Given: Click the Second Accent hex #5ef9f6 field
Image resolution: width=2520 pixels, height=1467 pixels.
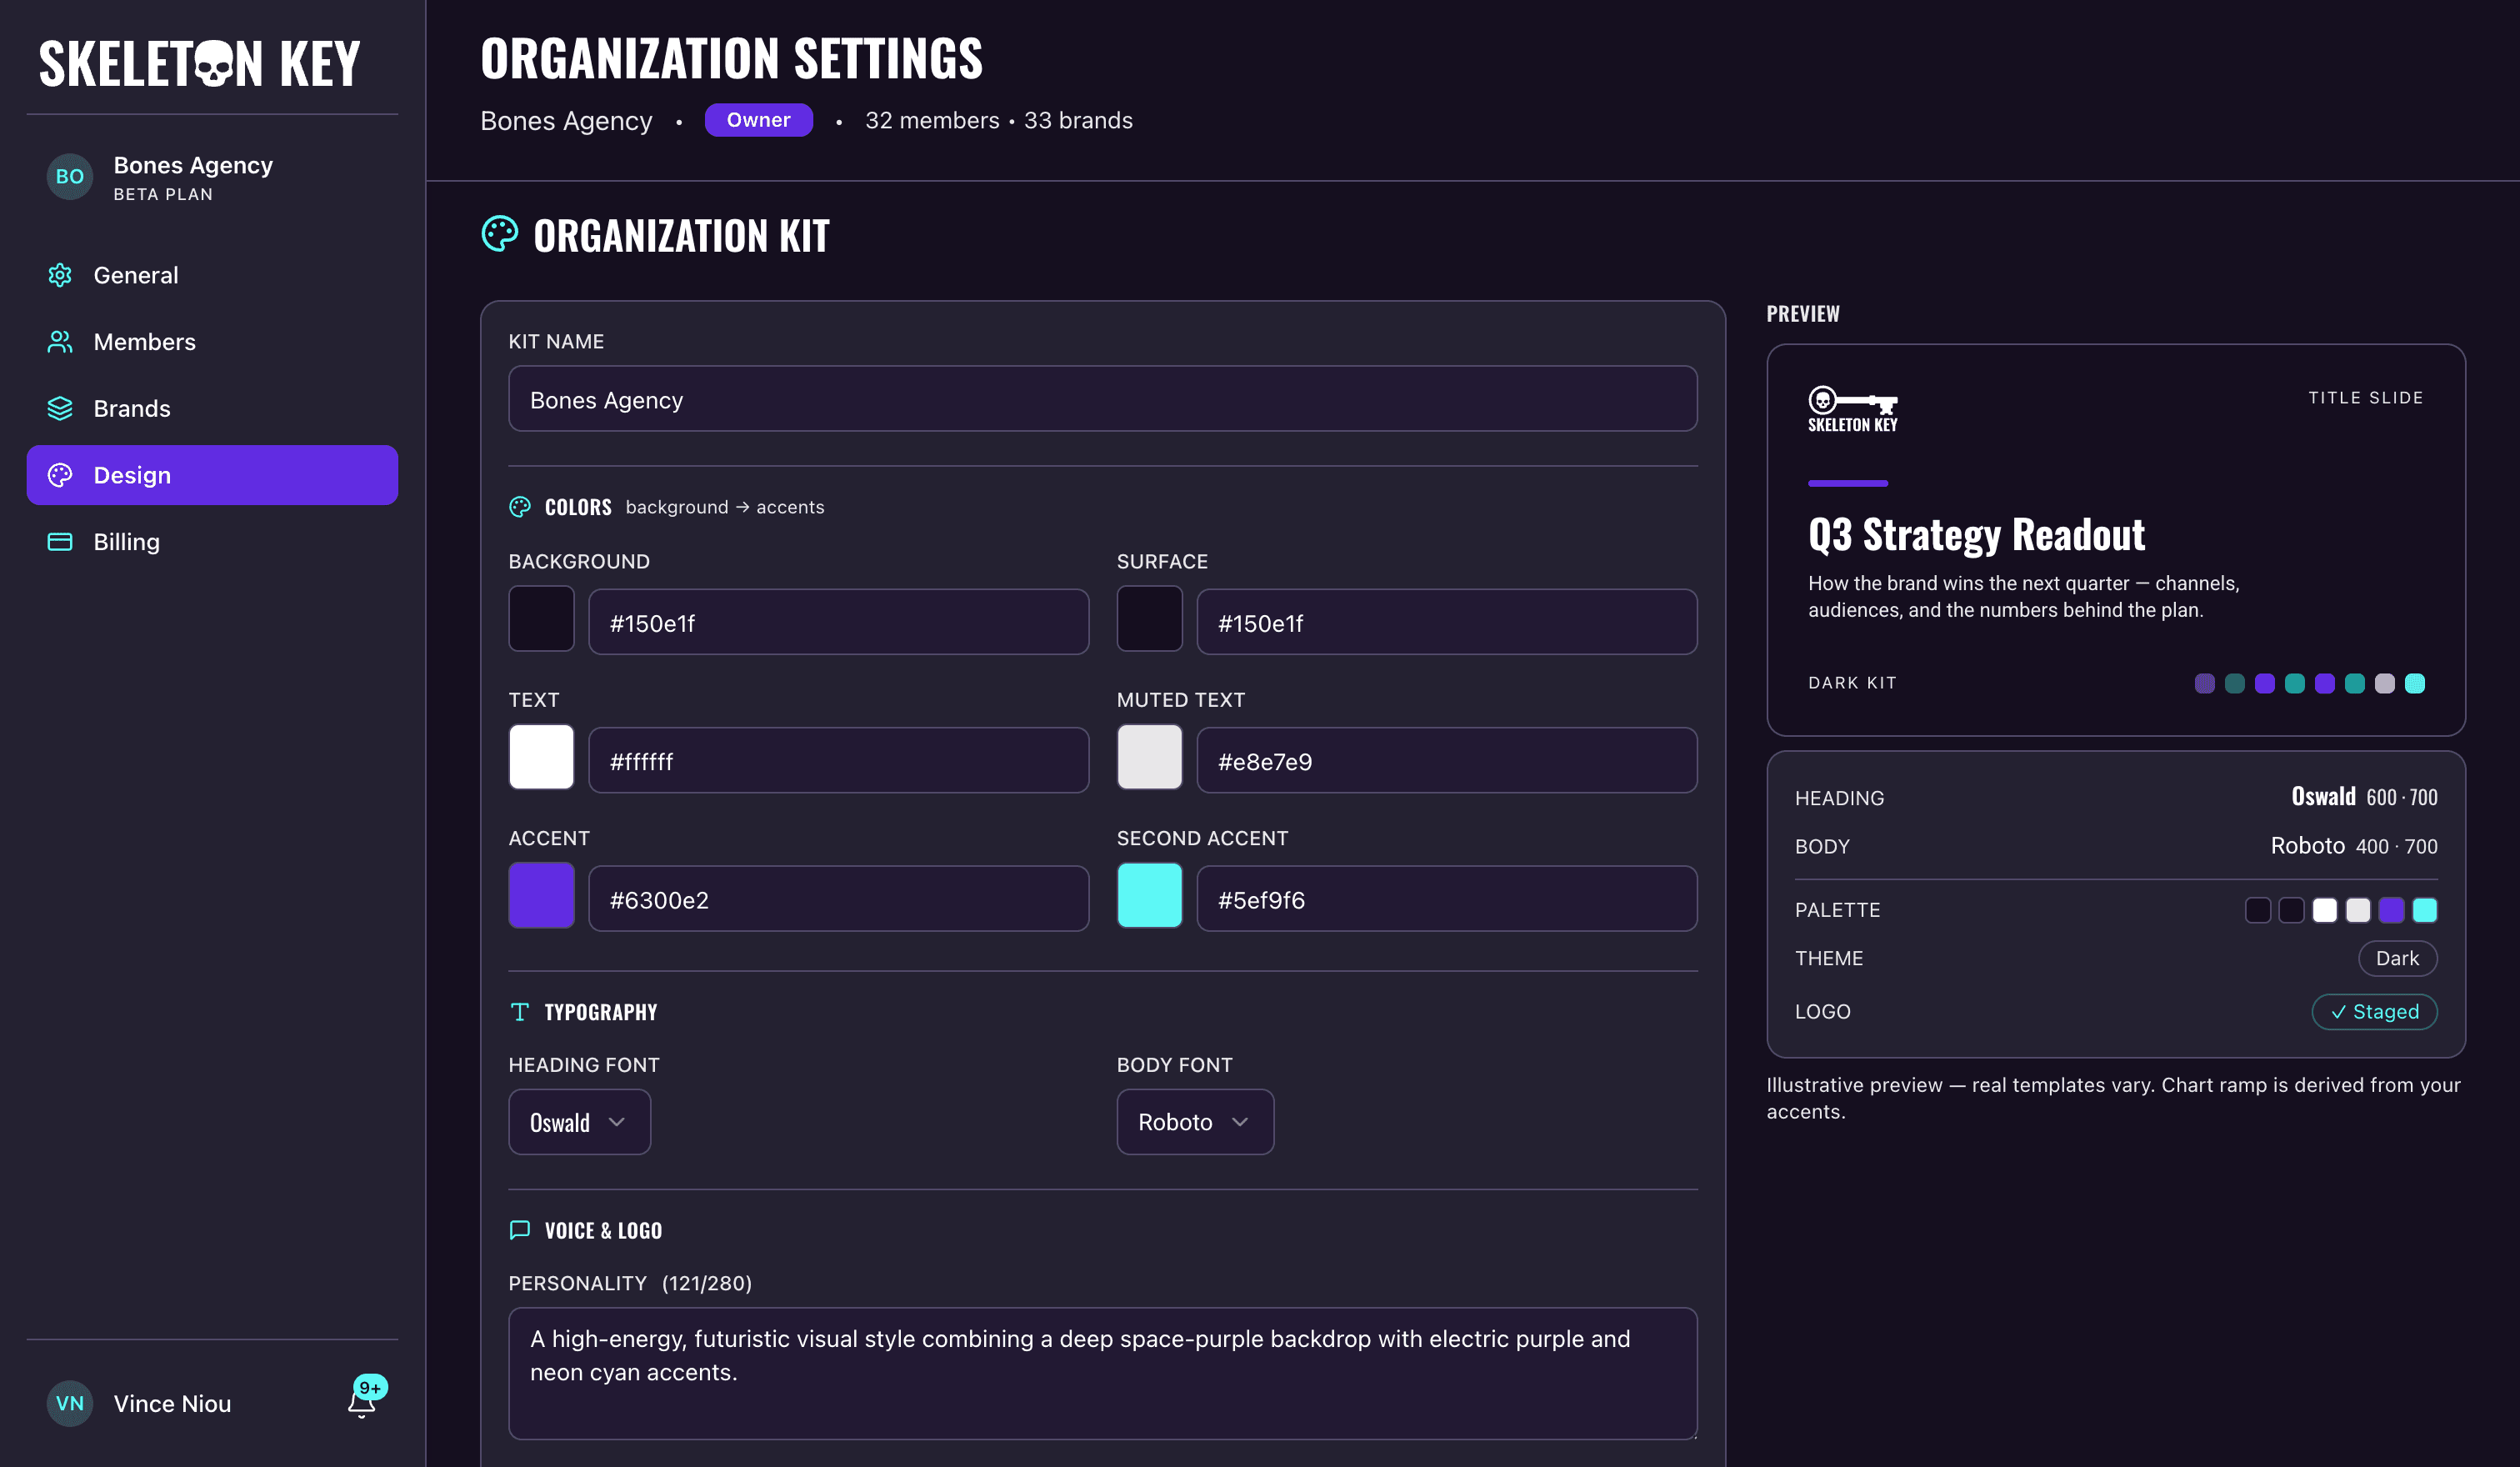Looking at the screenshot, I should [x=1447, y=899].
